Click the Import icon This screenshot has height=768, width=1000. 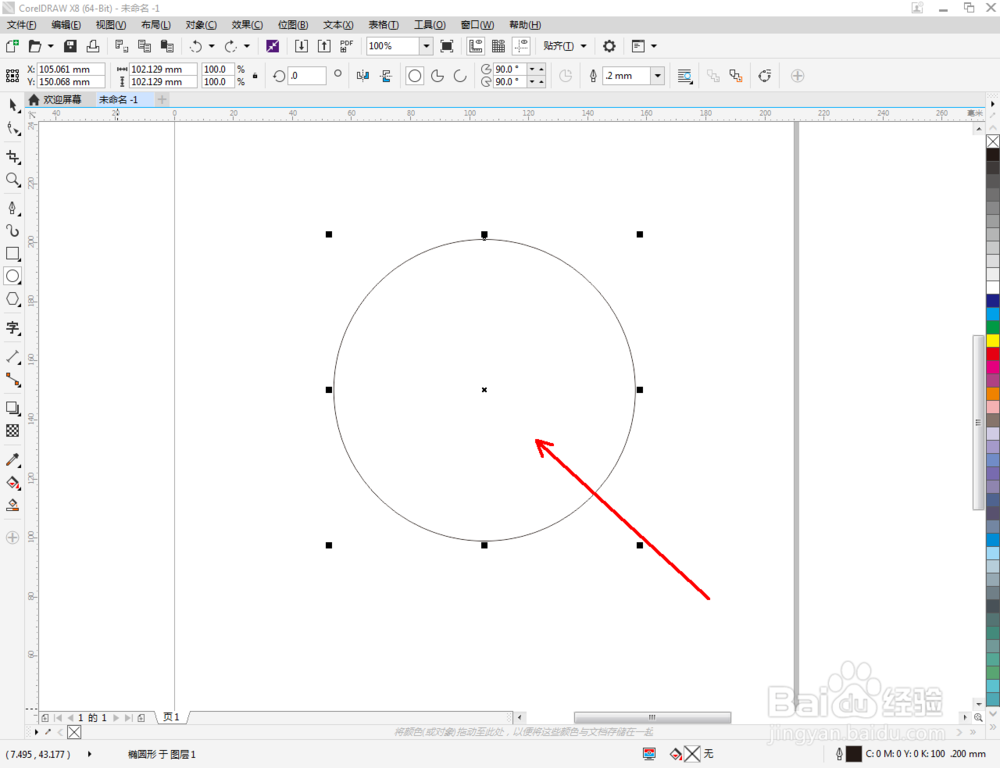click(301, 46)
